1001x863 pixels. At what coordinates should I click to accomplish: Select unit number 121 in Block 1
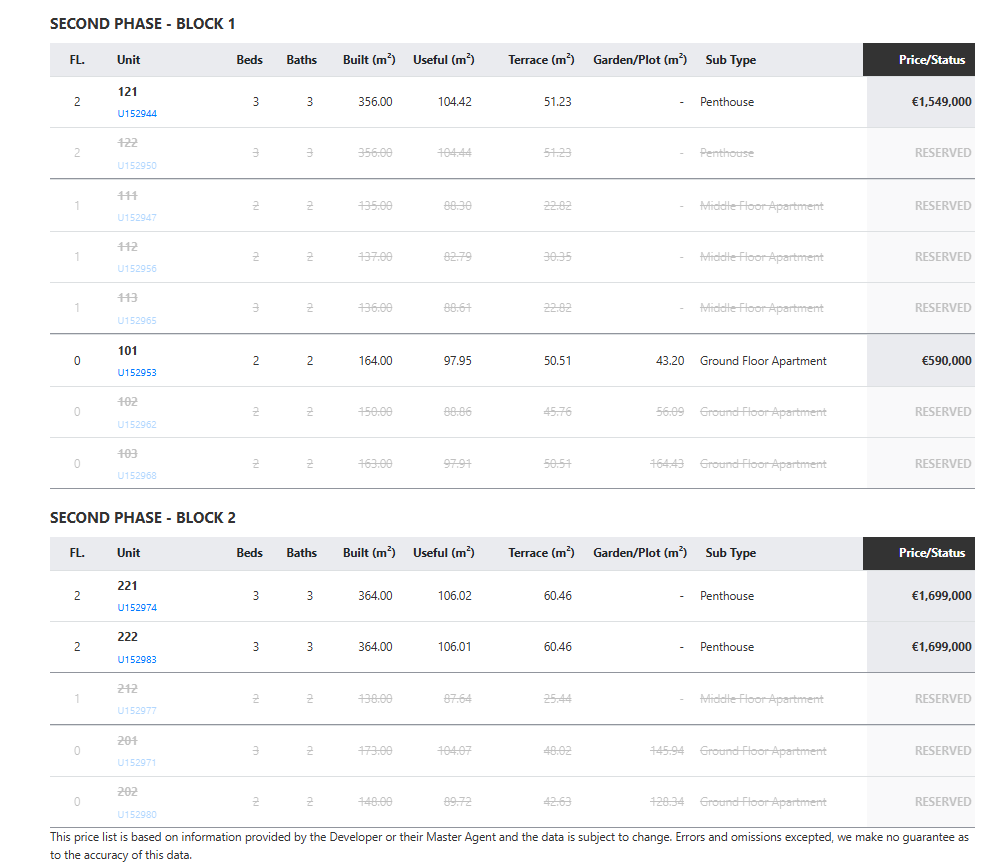click(x=128, y=92)
